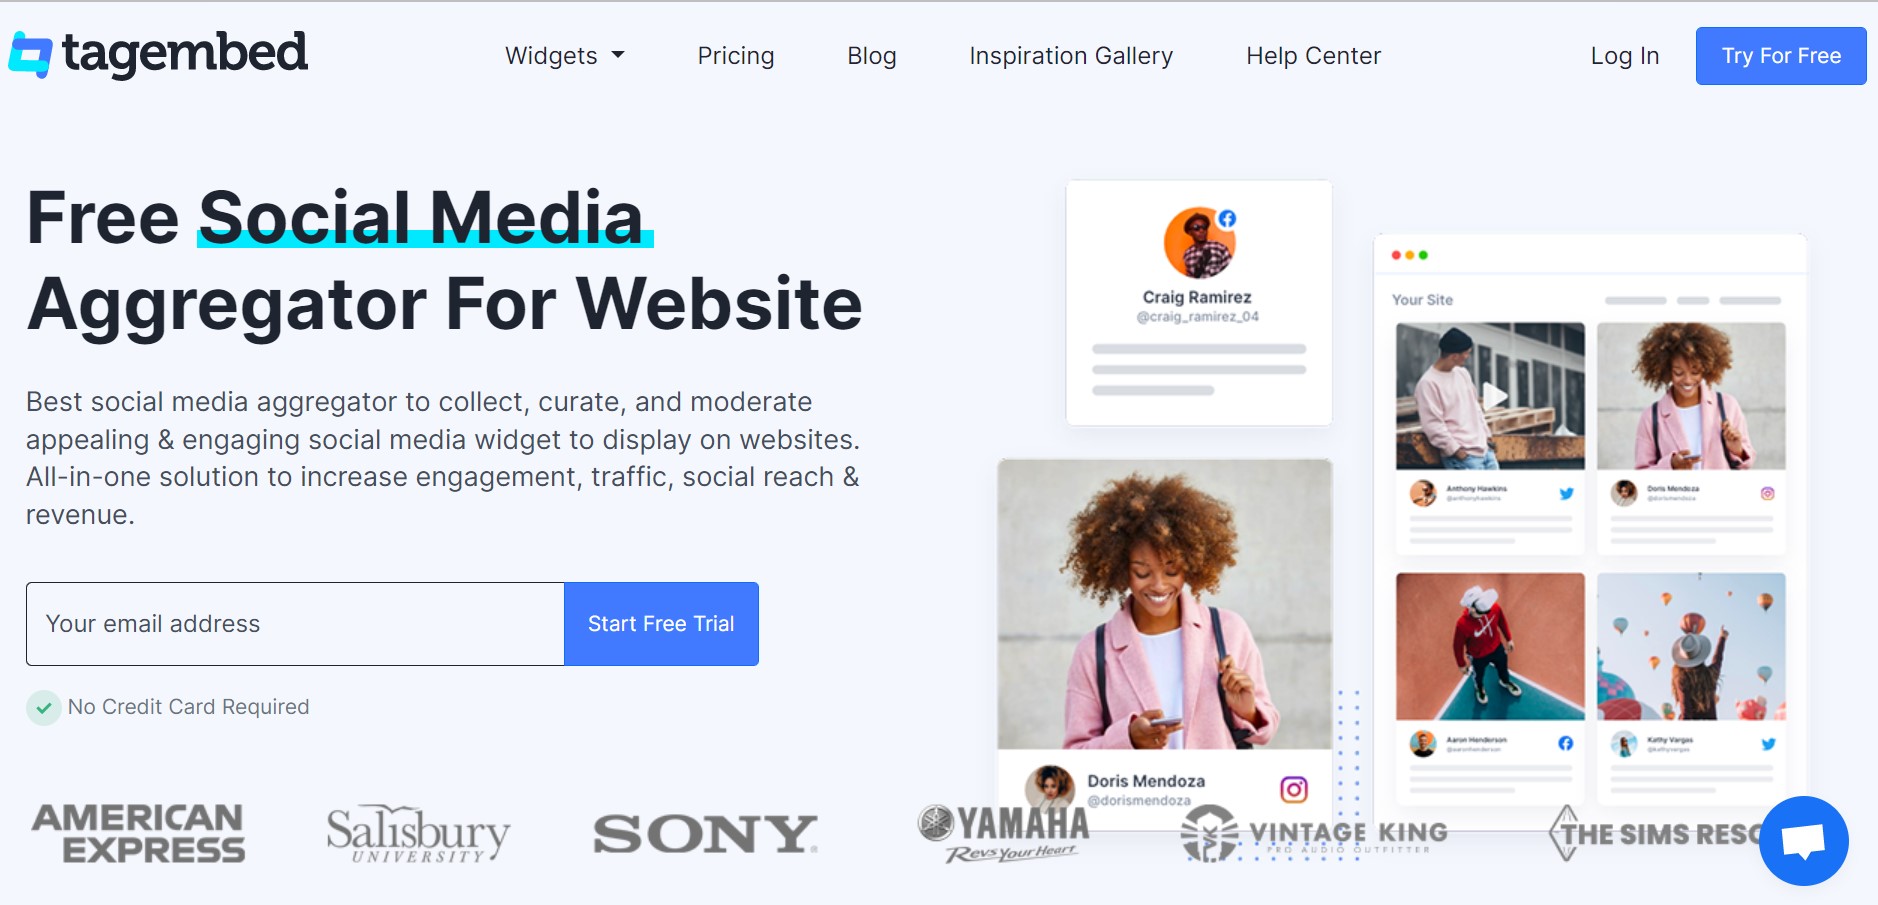This screenshot has width=1878, height=905.
Task: Open the Inspiration Gallery
Action: pyautogui.click(x=1071, y=56)
